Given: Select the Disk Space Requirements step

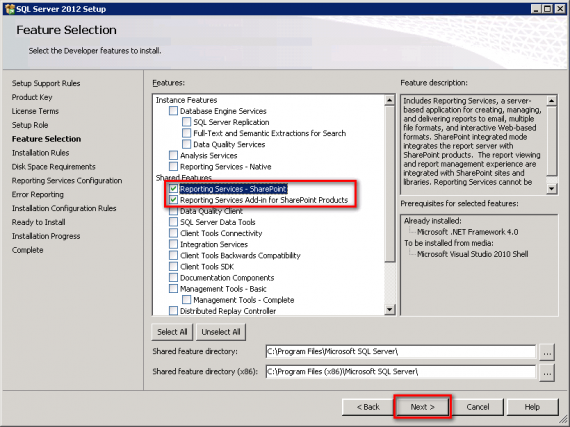Looking at the screenshot, I should point(53,166).
